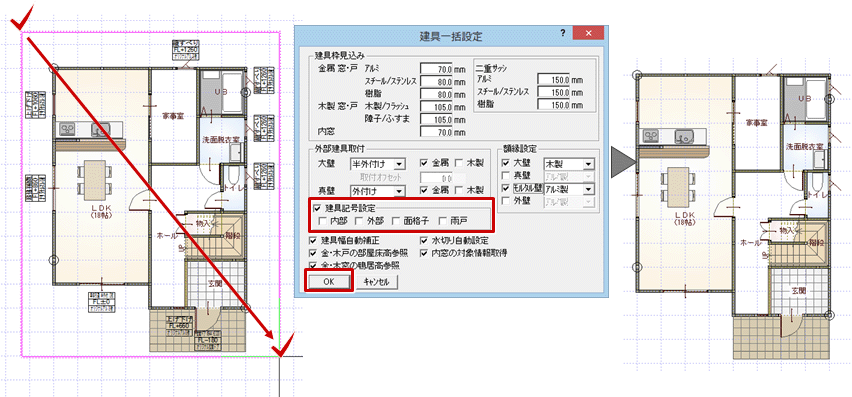Enable the 雨戸 checkbox
The height and width of the screenshot is (397, 852).
point(443,221)
